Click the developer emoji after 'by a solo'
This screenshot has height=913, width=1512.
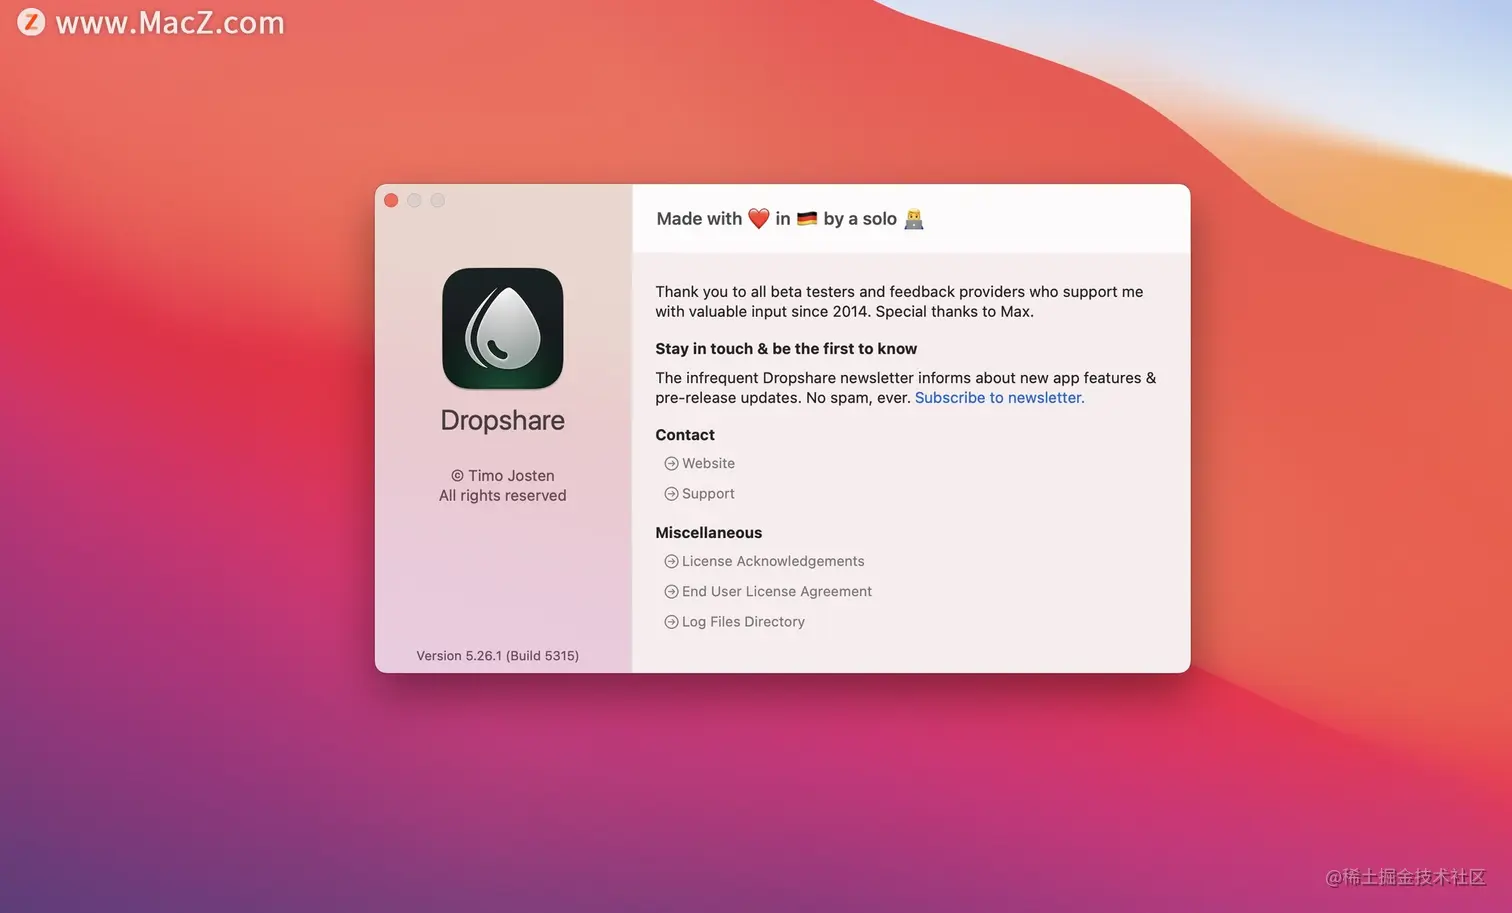pos(914,219)
